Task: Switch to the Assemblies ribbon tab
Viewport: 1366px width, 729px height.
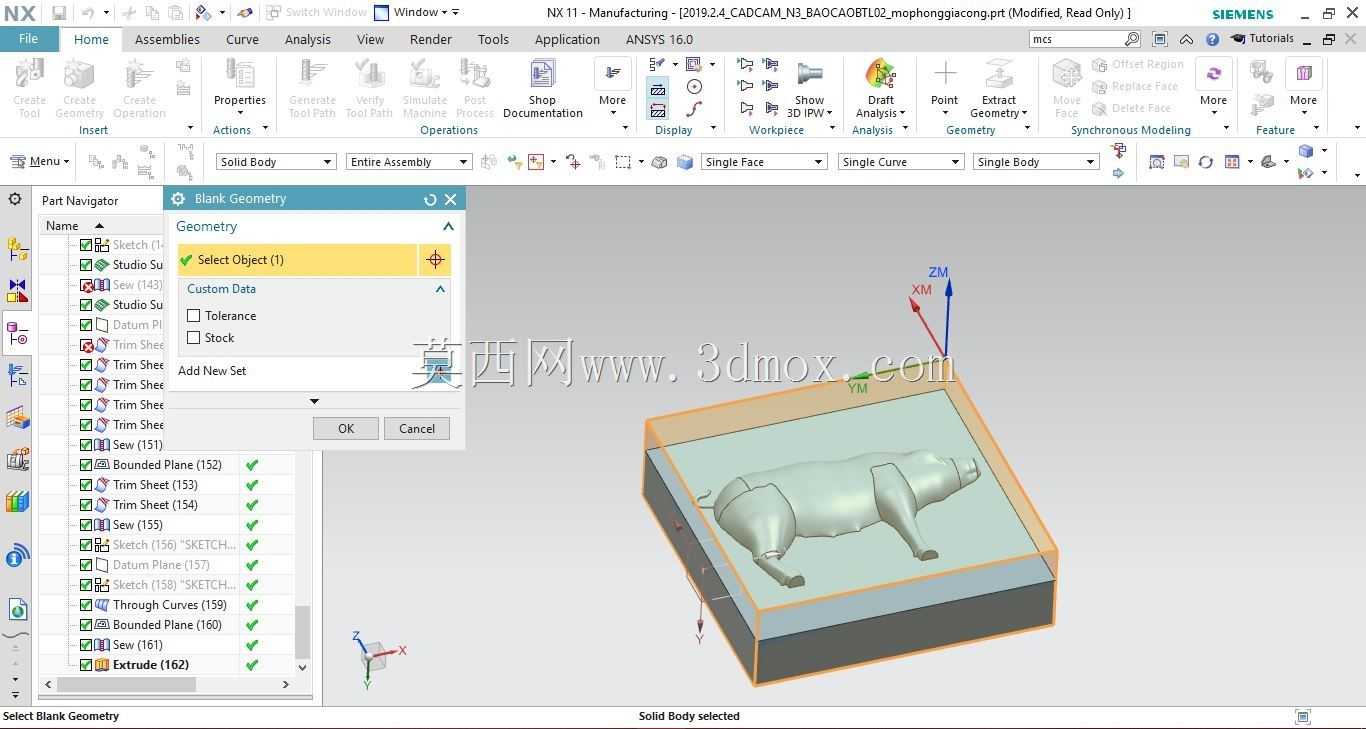Action: click(x=167, y=39)
